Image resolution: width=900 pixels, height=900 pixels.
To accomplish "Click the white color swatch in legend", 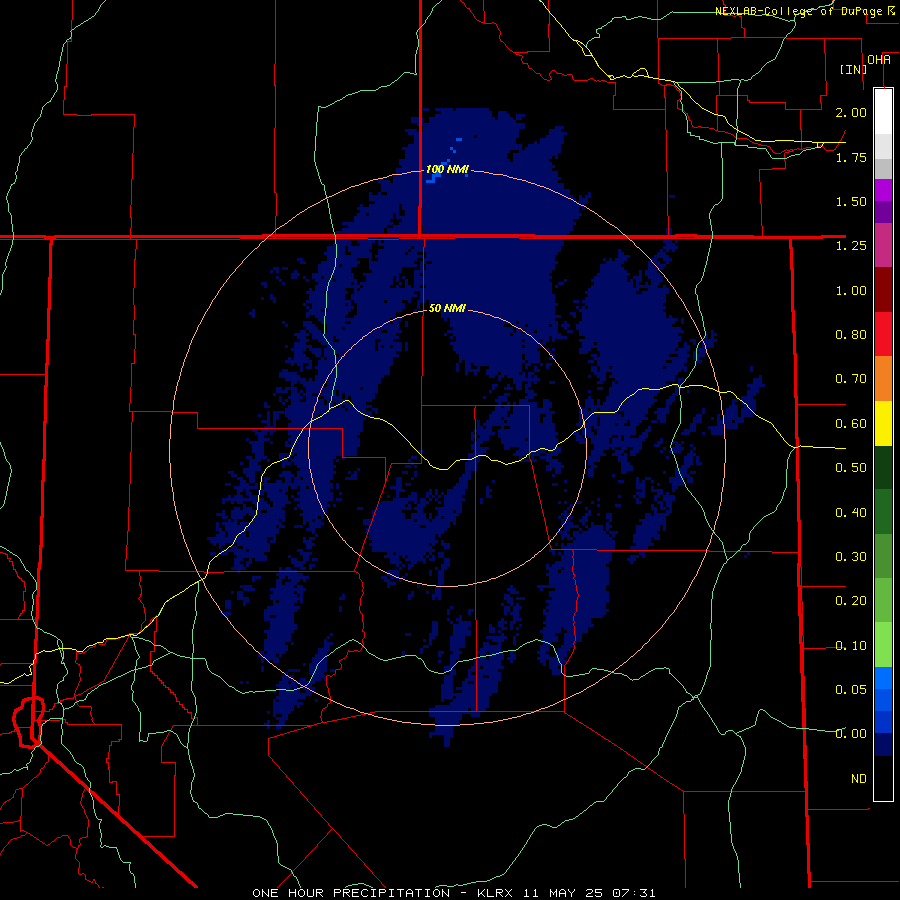I will [x=883, y=111].
